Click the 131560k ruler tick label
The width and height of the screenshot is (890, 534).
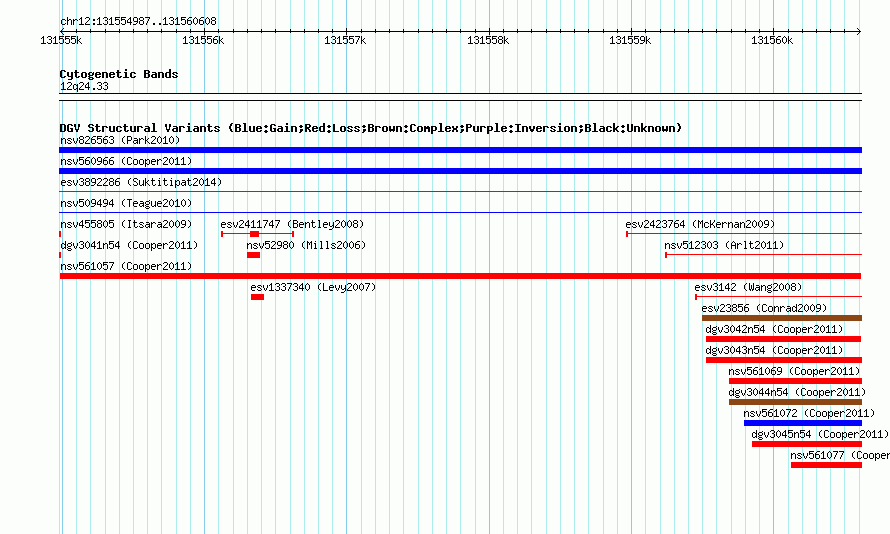[772, 40]
